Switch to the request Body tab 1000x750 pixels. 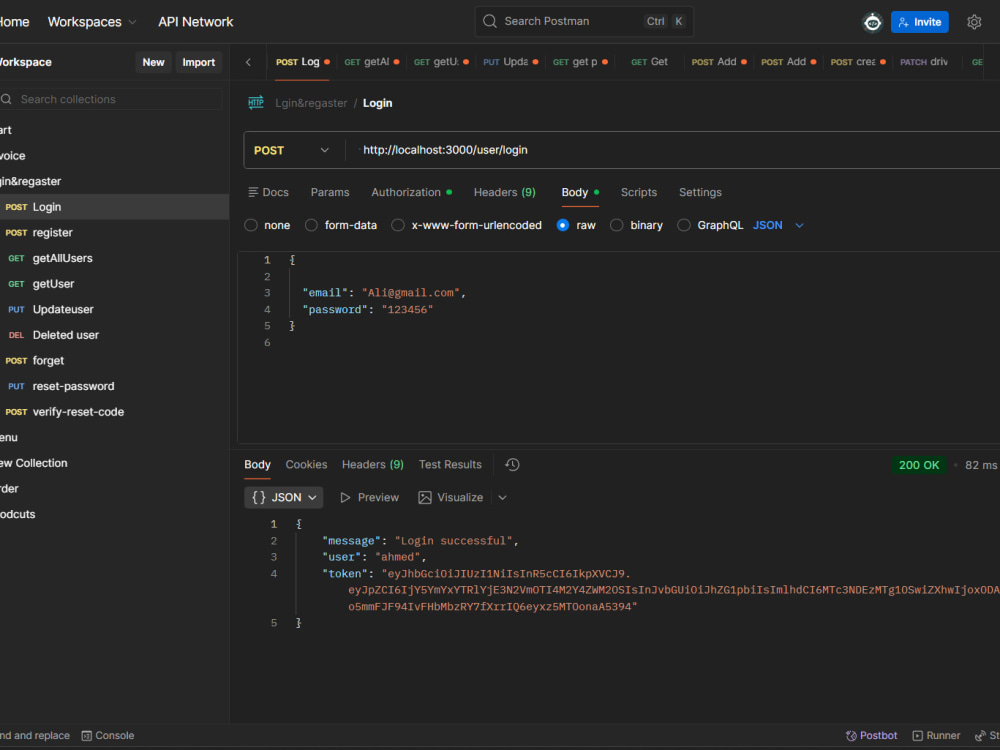pos(580,192)
